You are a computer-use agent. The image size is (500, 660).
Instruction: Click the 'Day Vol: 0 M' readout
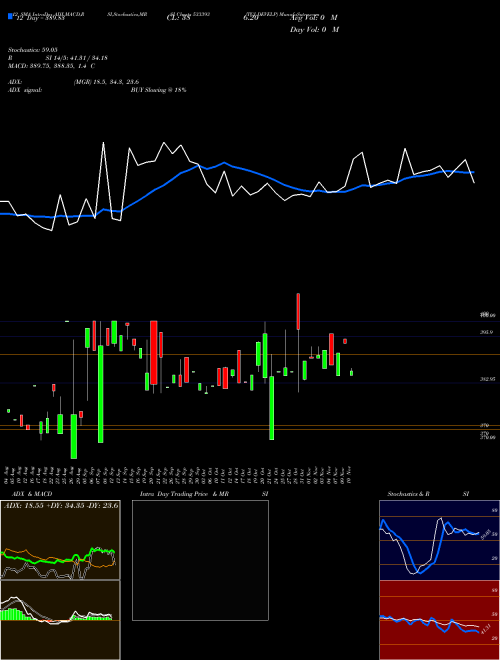click(x=314, y=29)
